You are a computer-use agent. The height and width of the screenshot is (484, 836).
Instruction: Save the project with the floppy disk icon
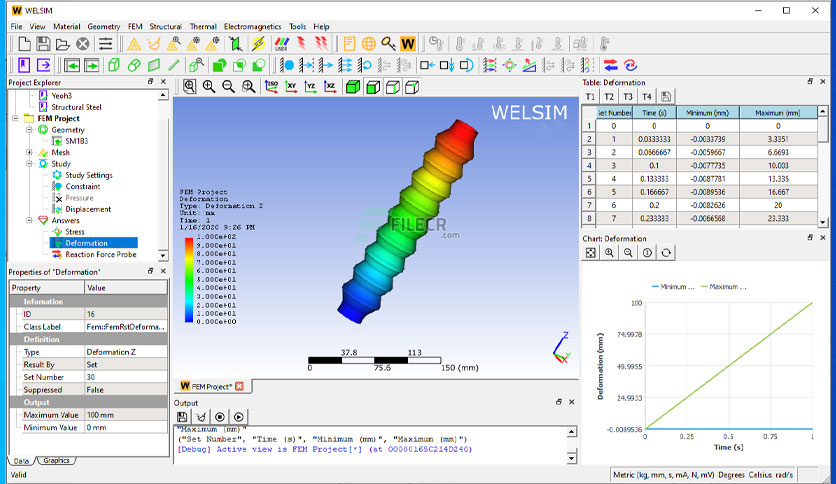pyautogui.click(x=44, y=44)
